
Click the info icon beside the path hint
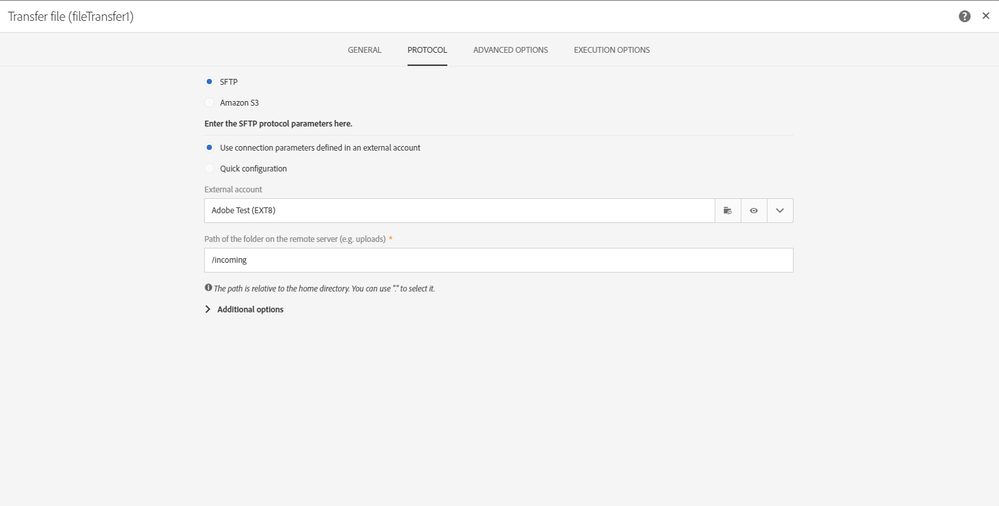(208, 288)
